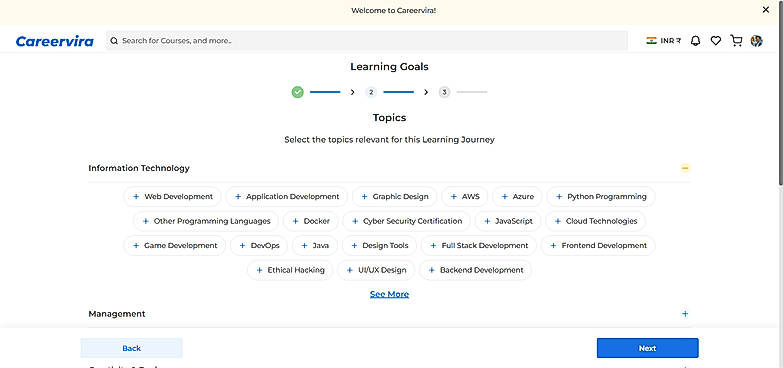Toggle the Web Development topic chip
783x368 pixels.
coord(172,197)
